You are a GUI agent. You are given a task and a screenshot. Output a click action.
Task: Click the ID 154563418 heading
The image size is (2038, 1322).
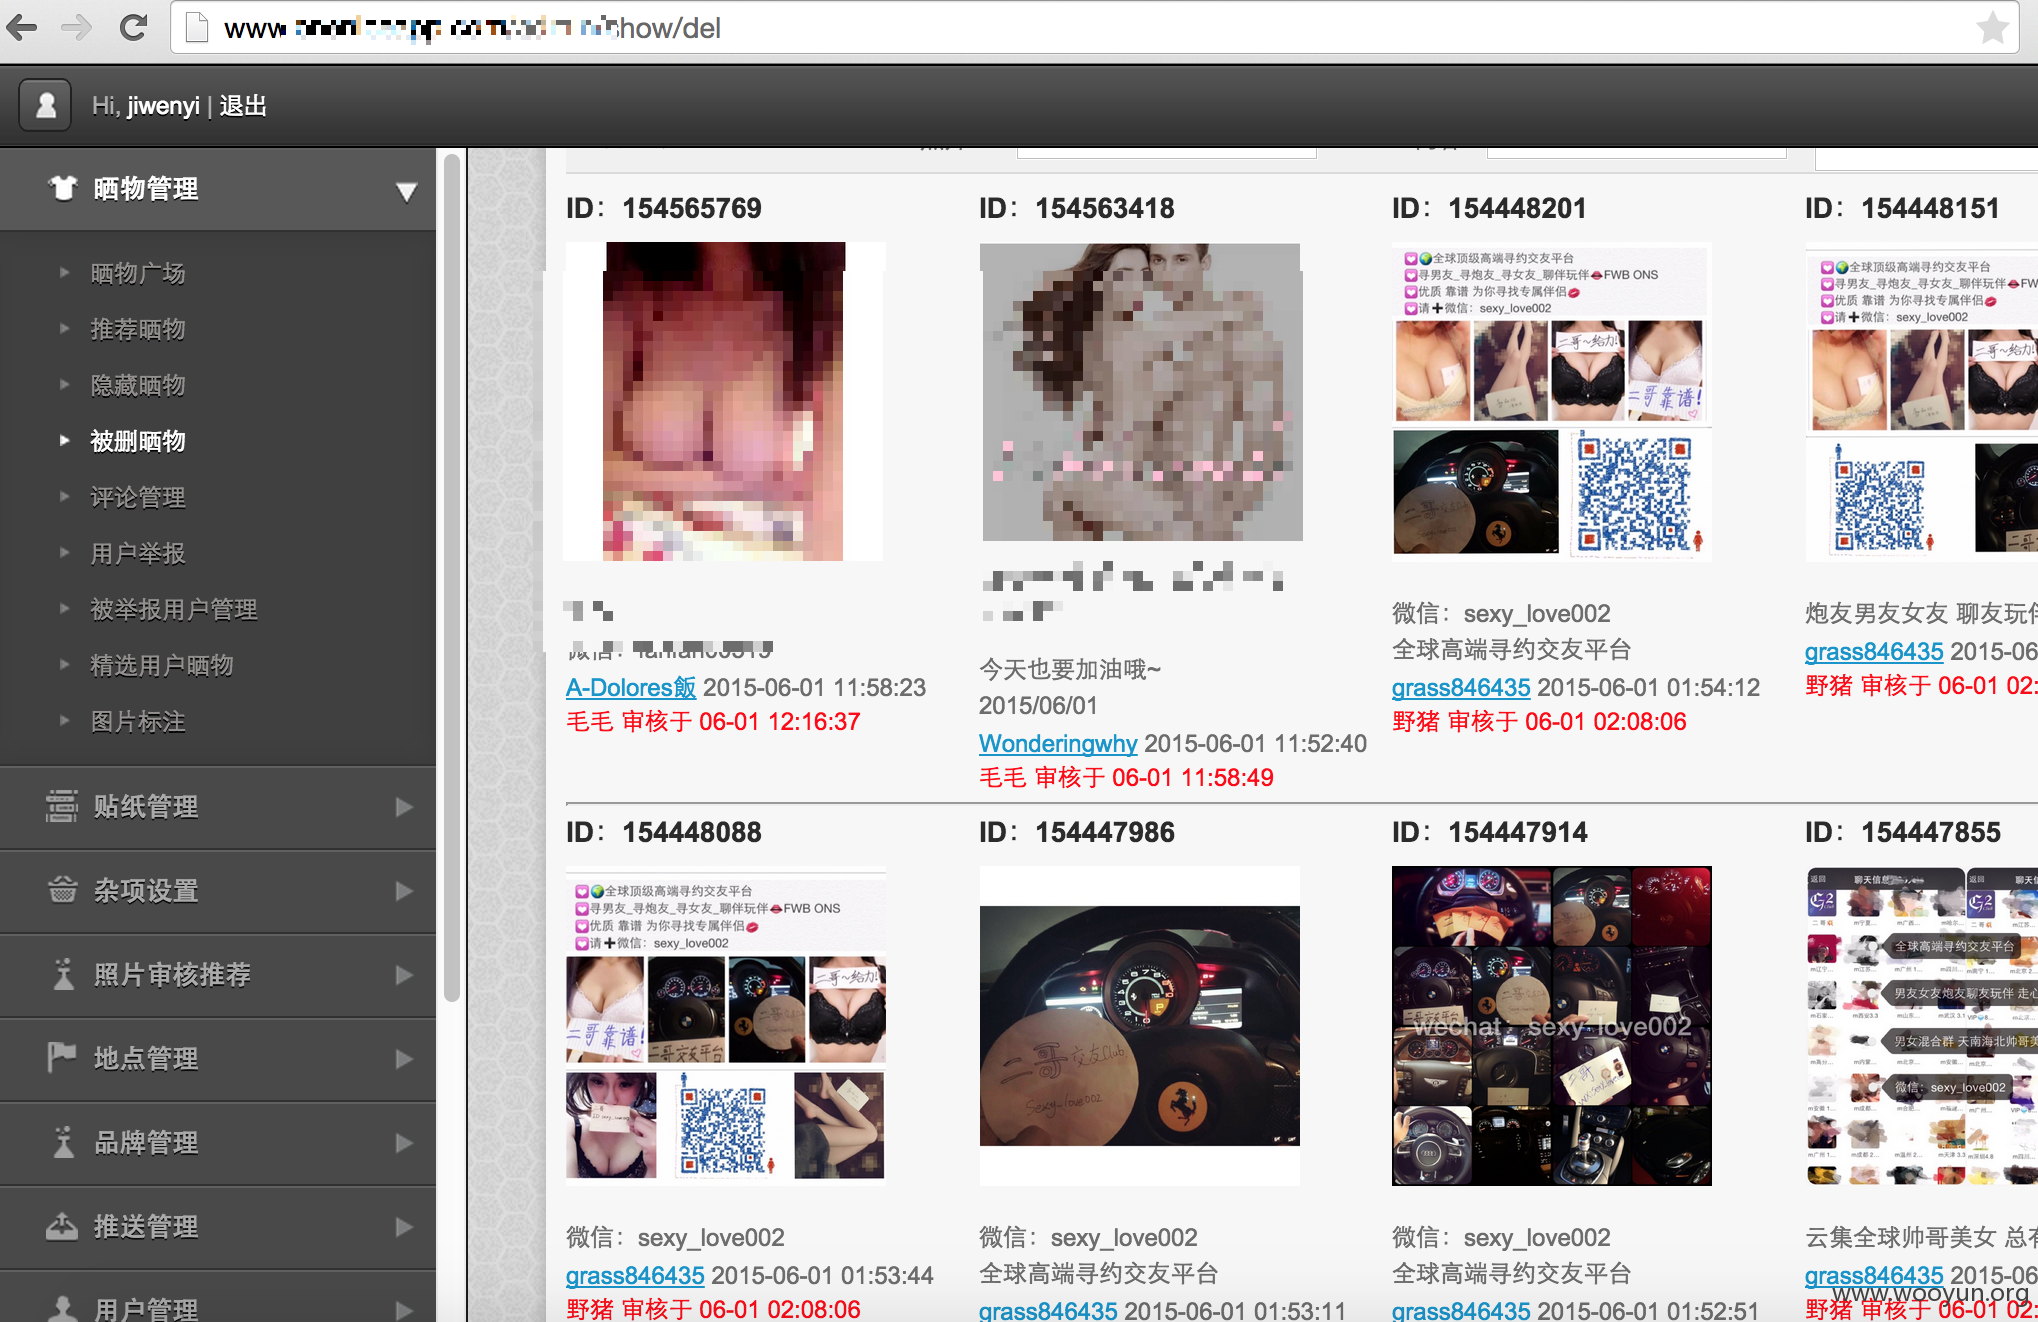(1077, 208)
